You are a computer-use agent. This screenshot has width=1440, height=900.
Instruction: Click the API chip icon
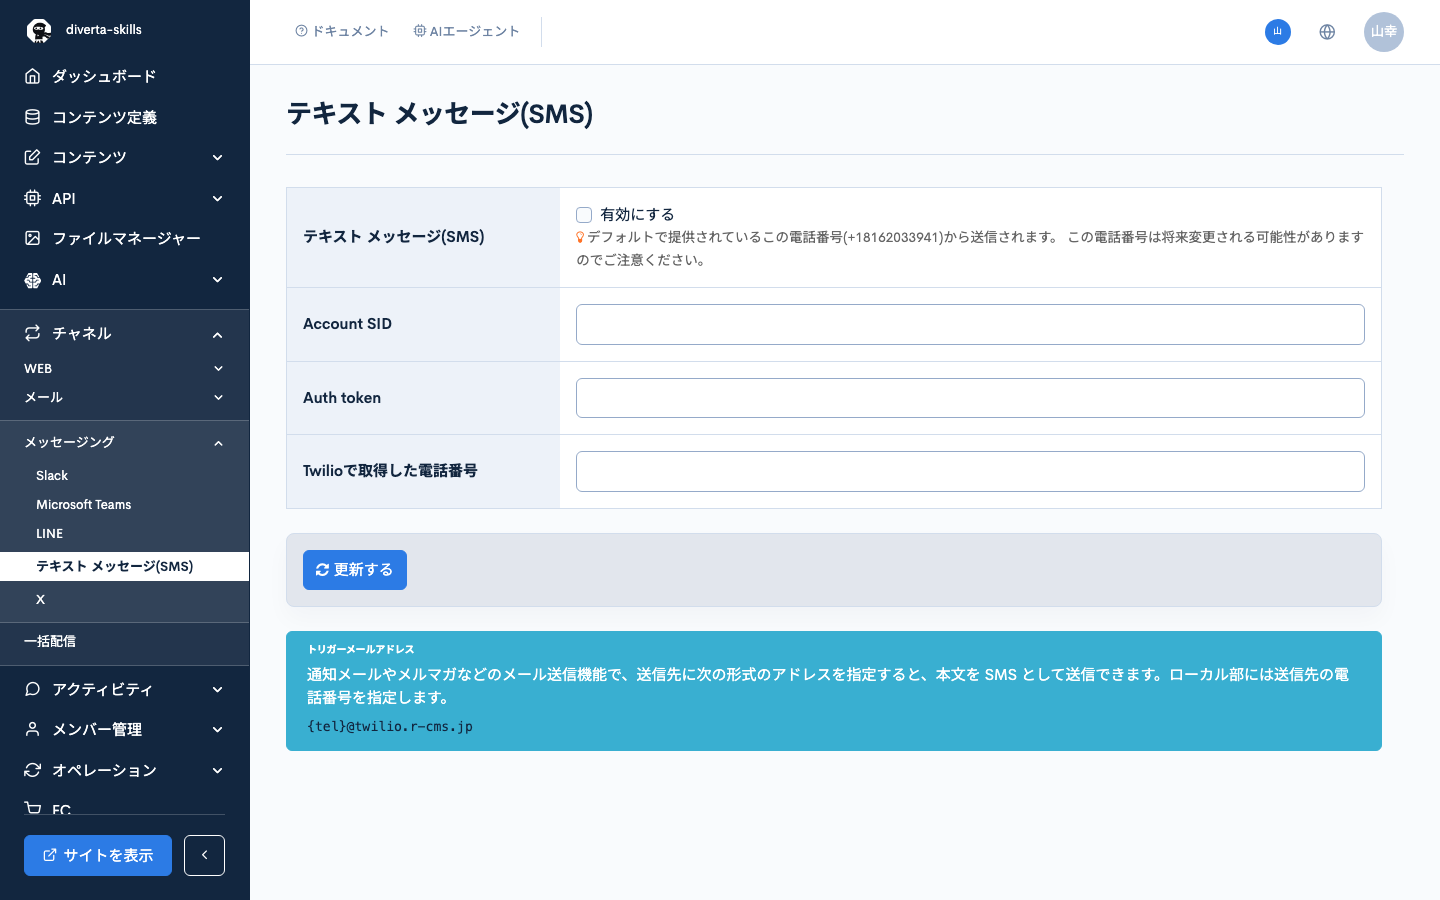pyautogui.click(x=33, y=198)
